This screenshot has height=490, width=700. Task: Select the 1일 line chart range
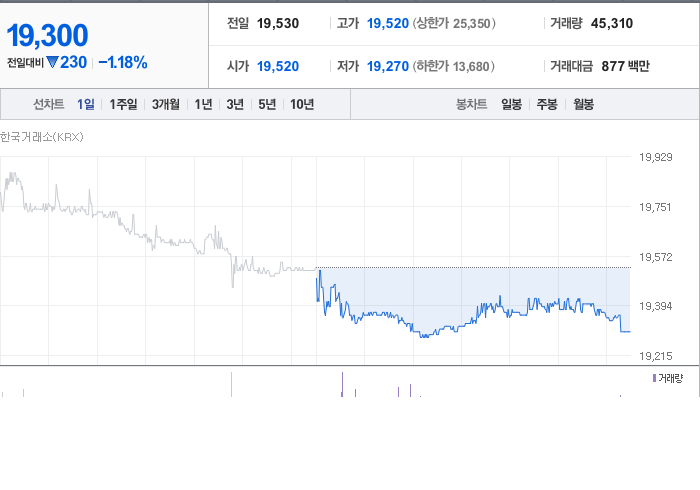coord(86,104)
